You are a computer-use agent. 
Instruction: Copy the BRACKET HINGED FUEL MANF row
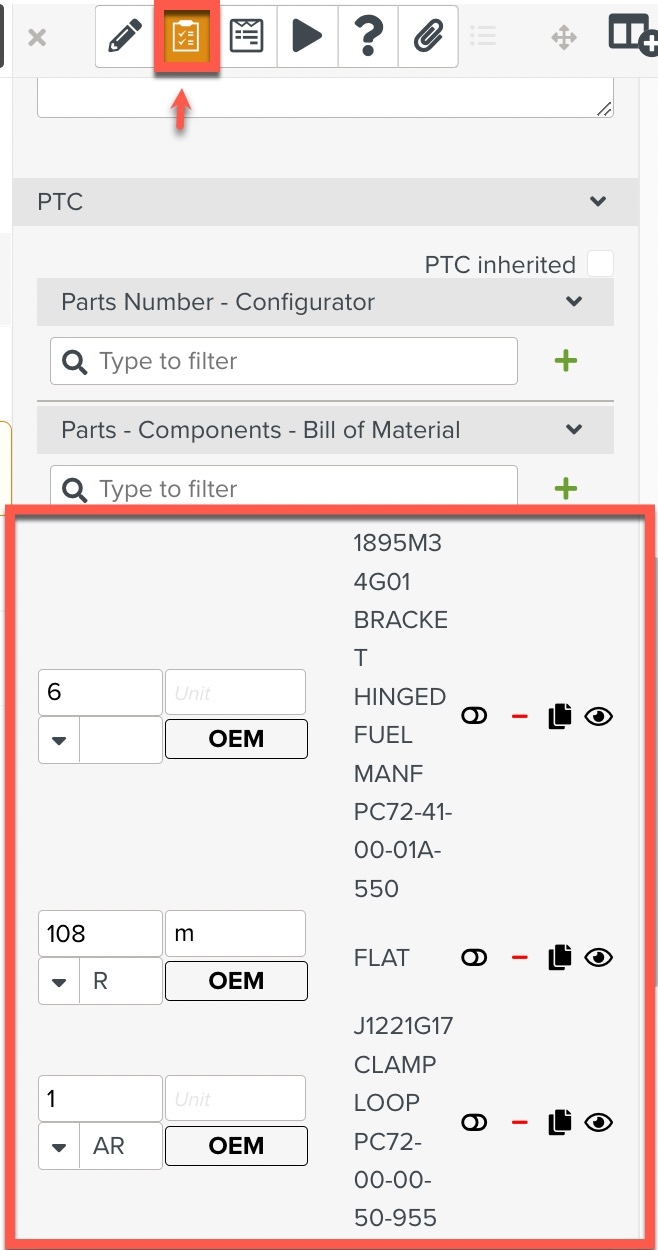point(560,716)
